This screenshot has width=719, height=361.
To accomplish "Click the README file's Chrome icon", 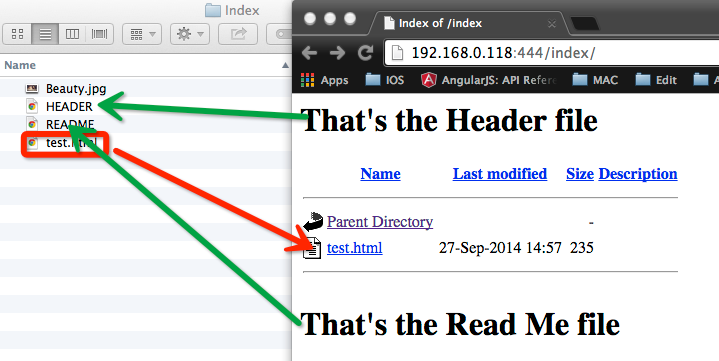I will [32, 124].
